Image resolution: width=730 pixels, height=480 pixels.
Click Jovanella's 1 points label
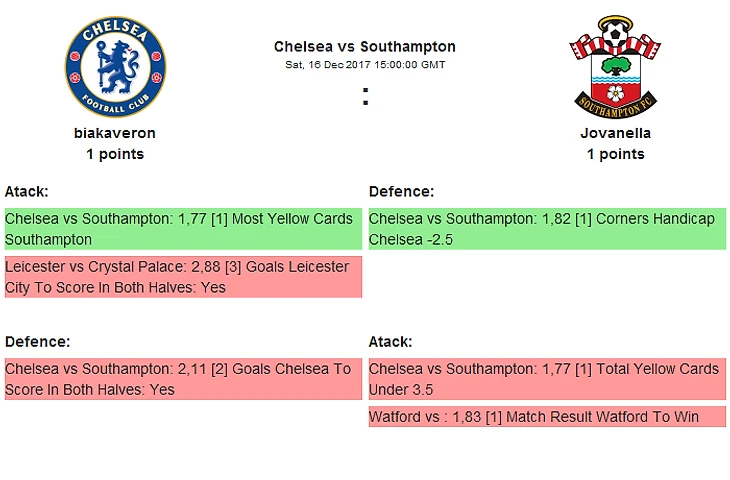click(x=615, y=154)
